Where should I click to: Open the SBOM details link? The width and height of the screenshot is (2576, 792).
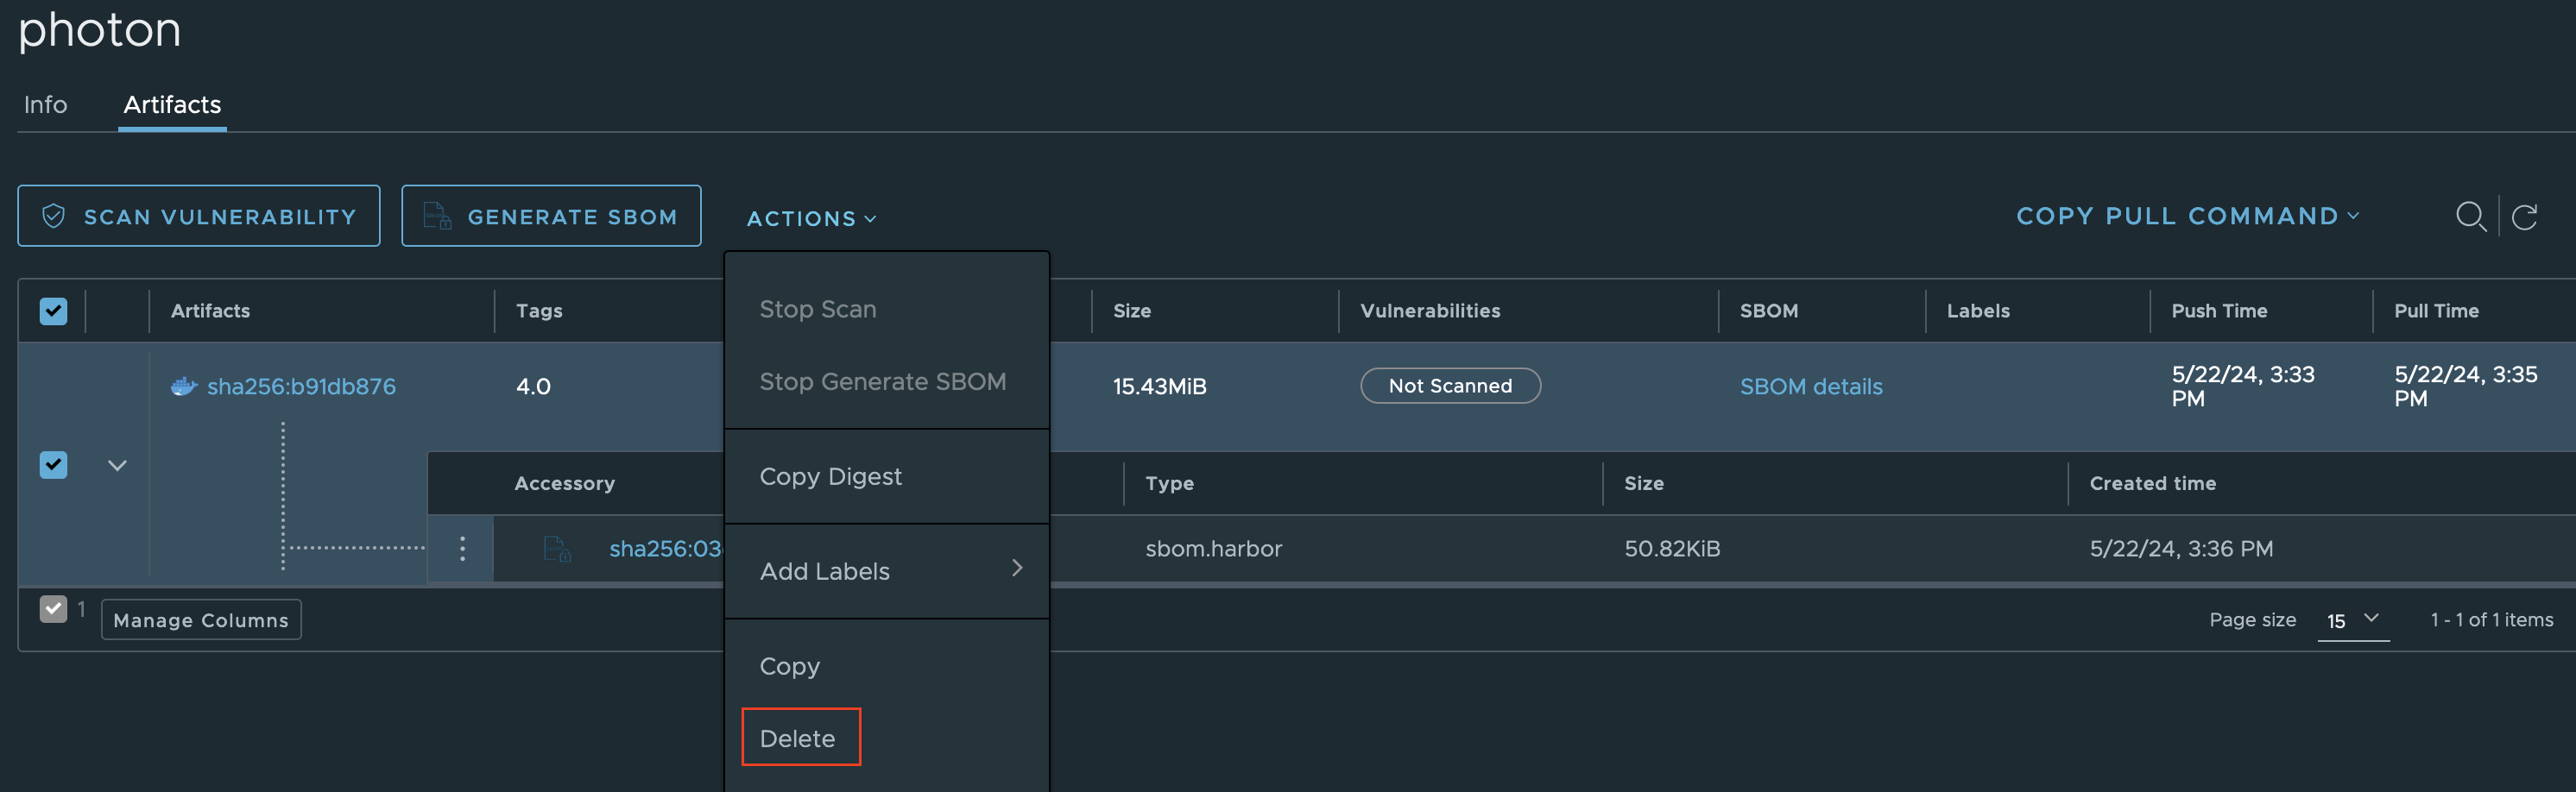click(1811, 385)
